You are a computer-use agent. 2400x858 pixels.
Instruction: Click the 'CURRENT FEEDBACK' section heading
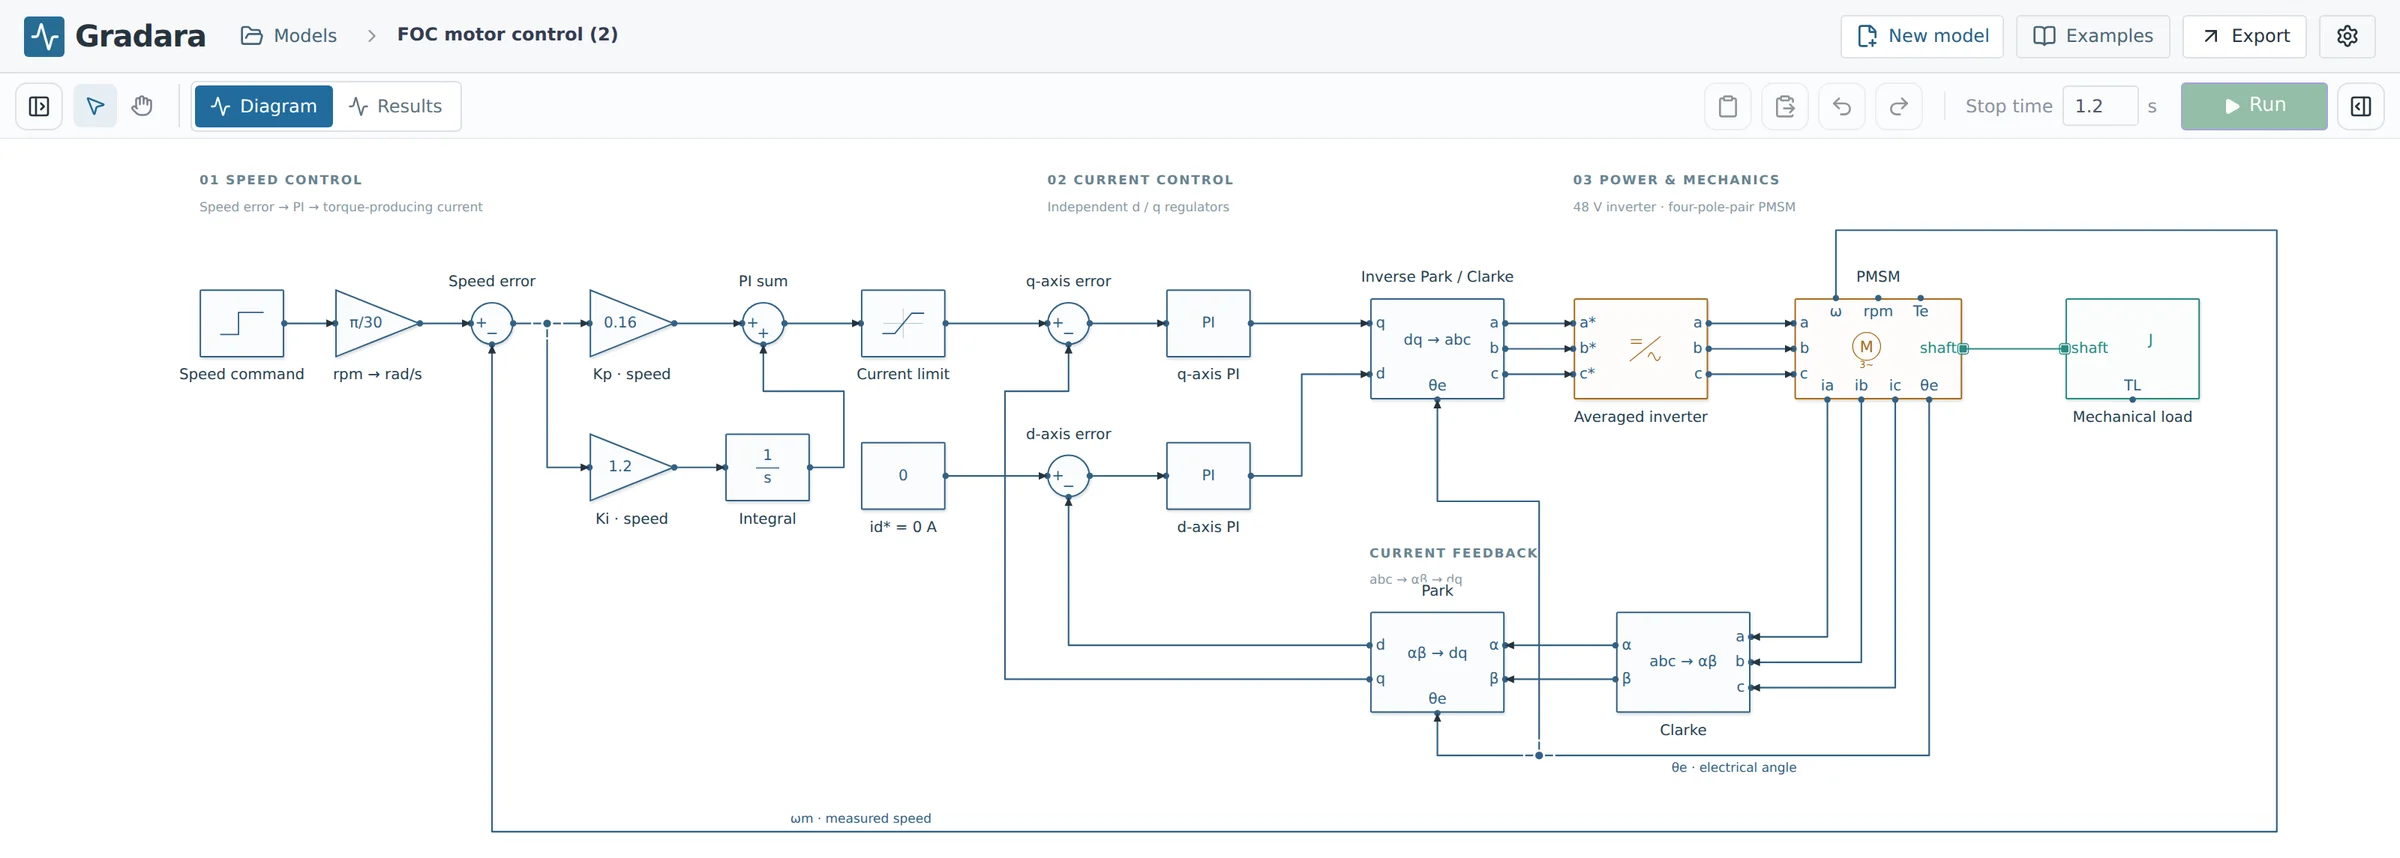click(x=1453, y=553)
